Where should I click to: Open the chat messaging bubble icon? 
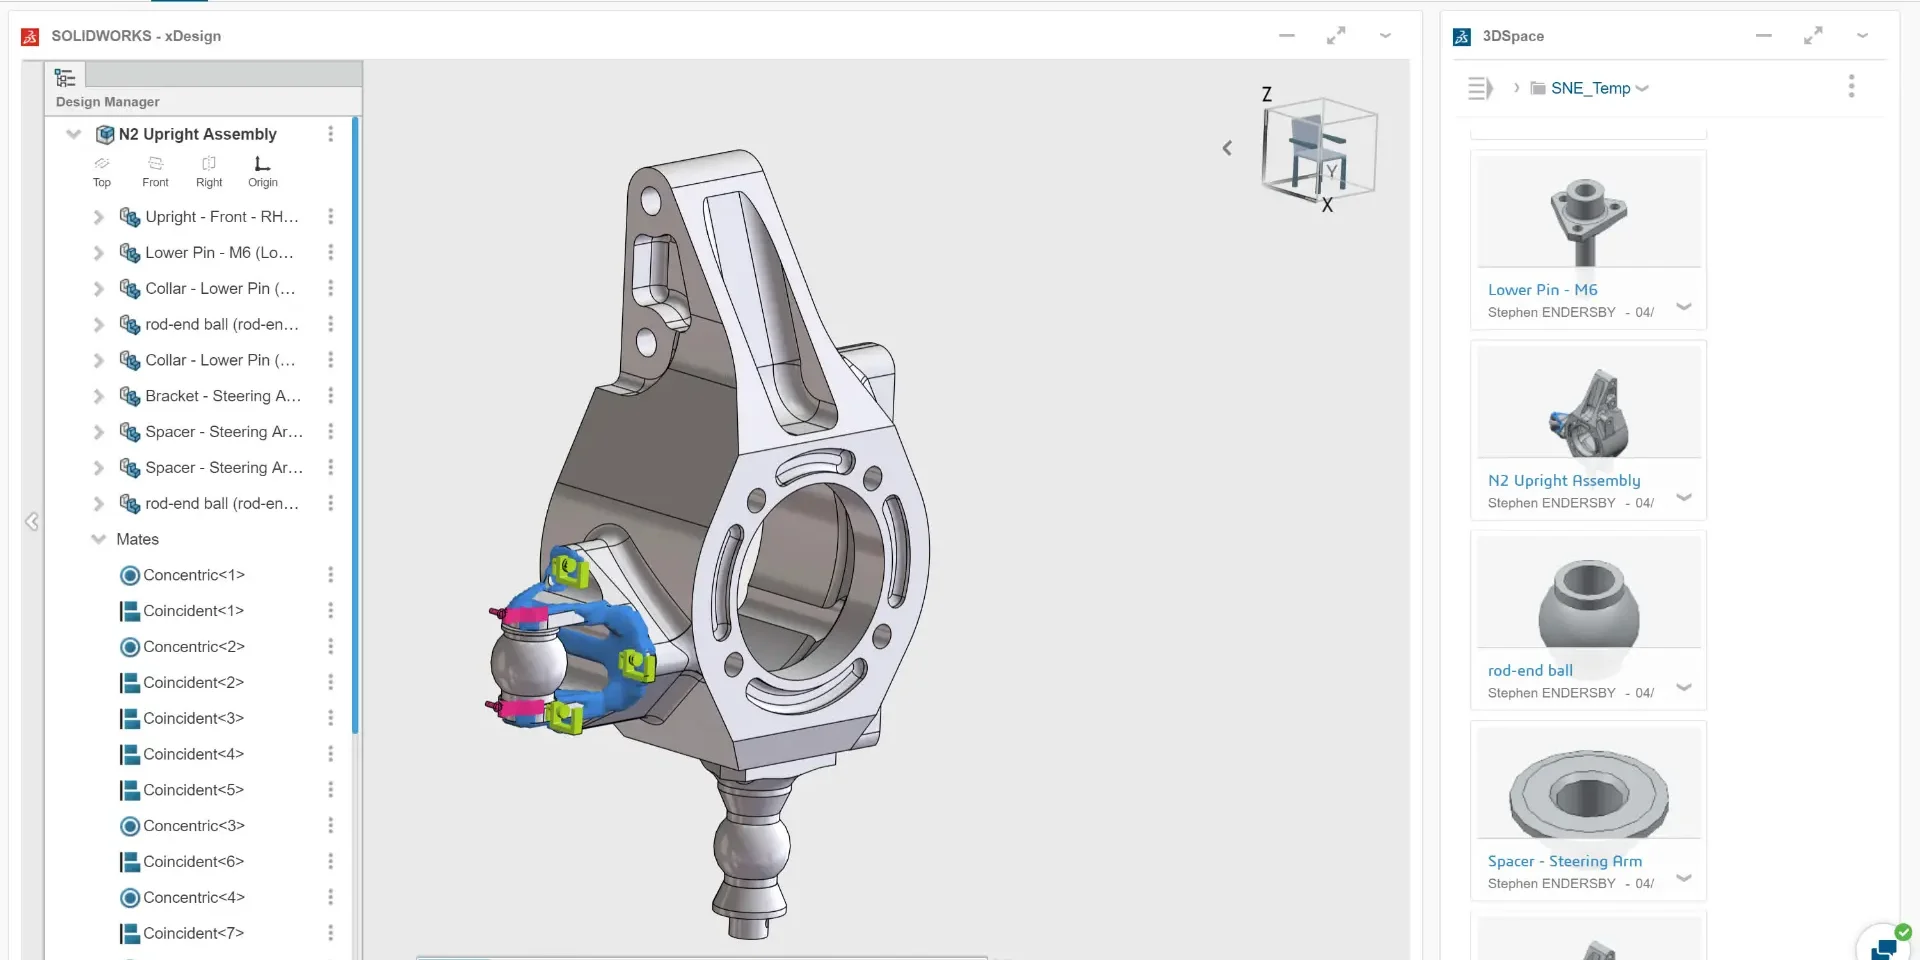coord(1885,946)
